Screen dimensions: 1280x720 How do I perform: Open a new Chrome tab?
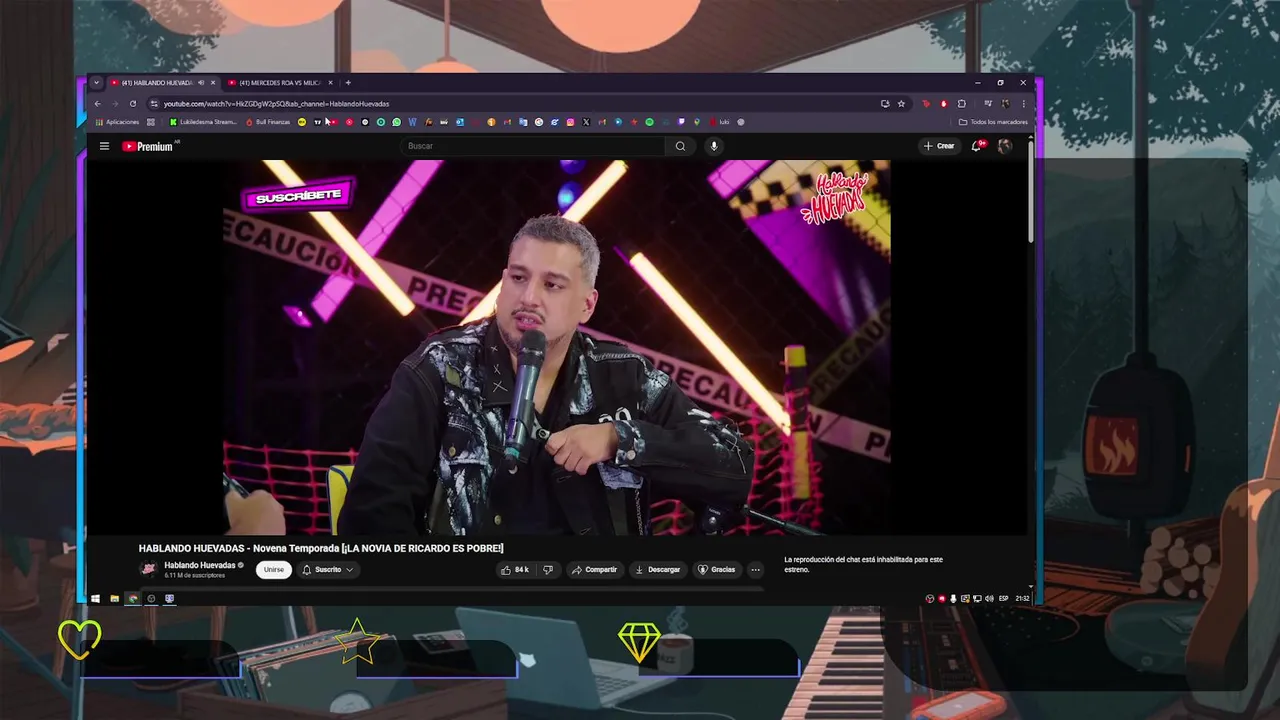[x=348, y=83]
